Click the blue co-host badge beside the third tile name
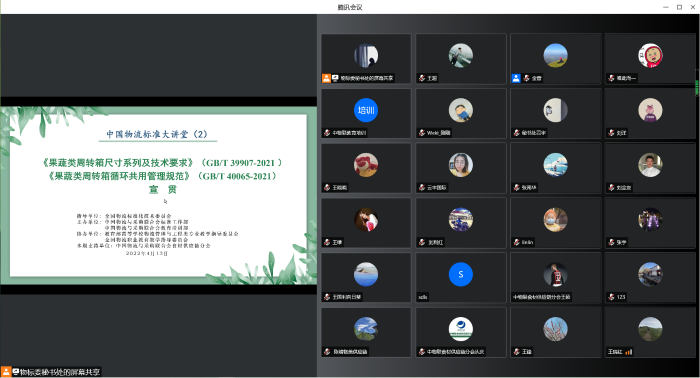700x378 pixels. click(516, 78)
